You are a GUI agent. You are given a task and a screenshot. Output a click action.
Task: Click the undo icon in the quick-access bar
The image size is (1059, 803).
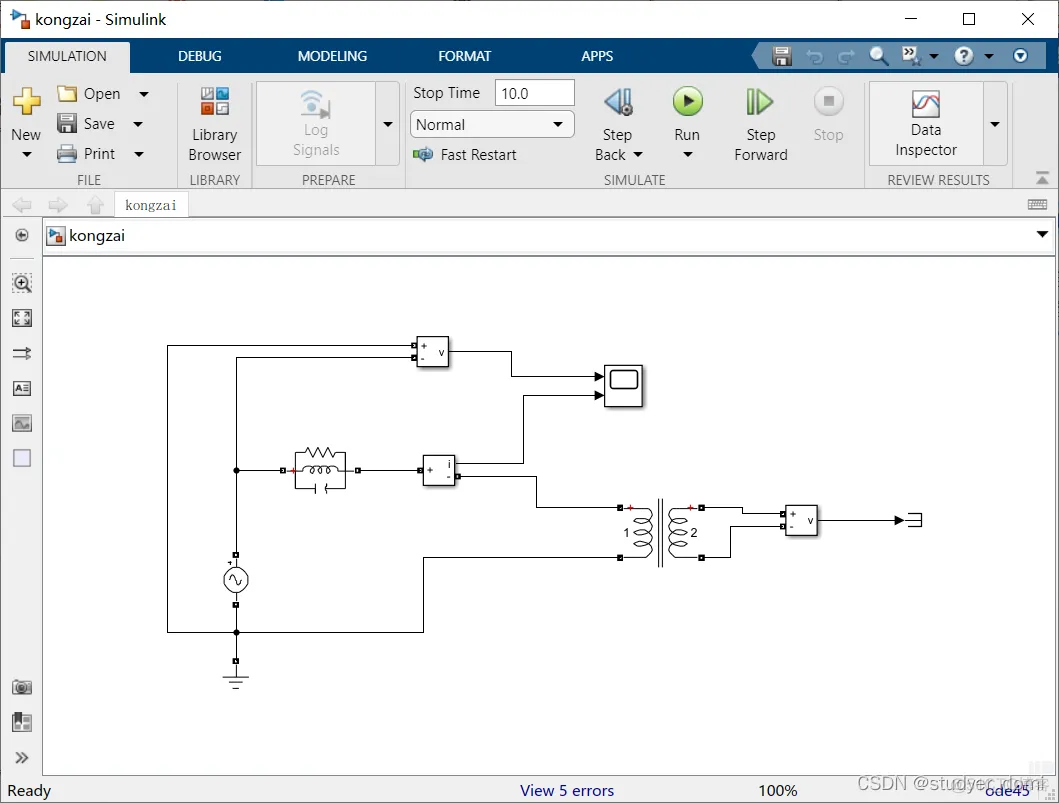coord(815,56)
